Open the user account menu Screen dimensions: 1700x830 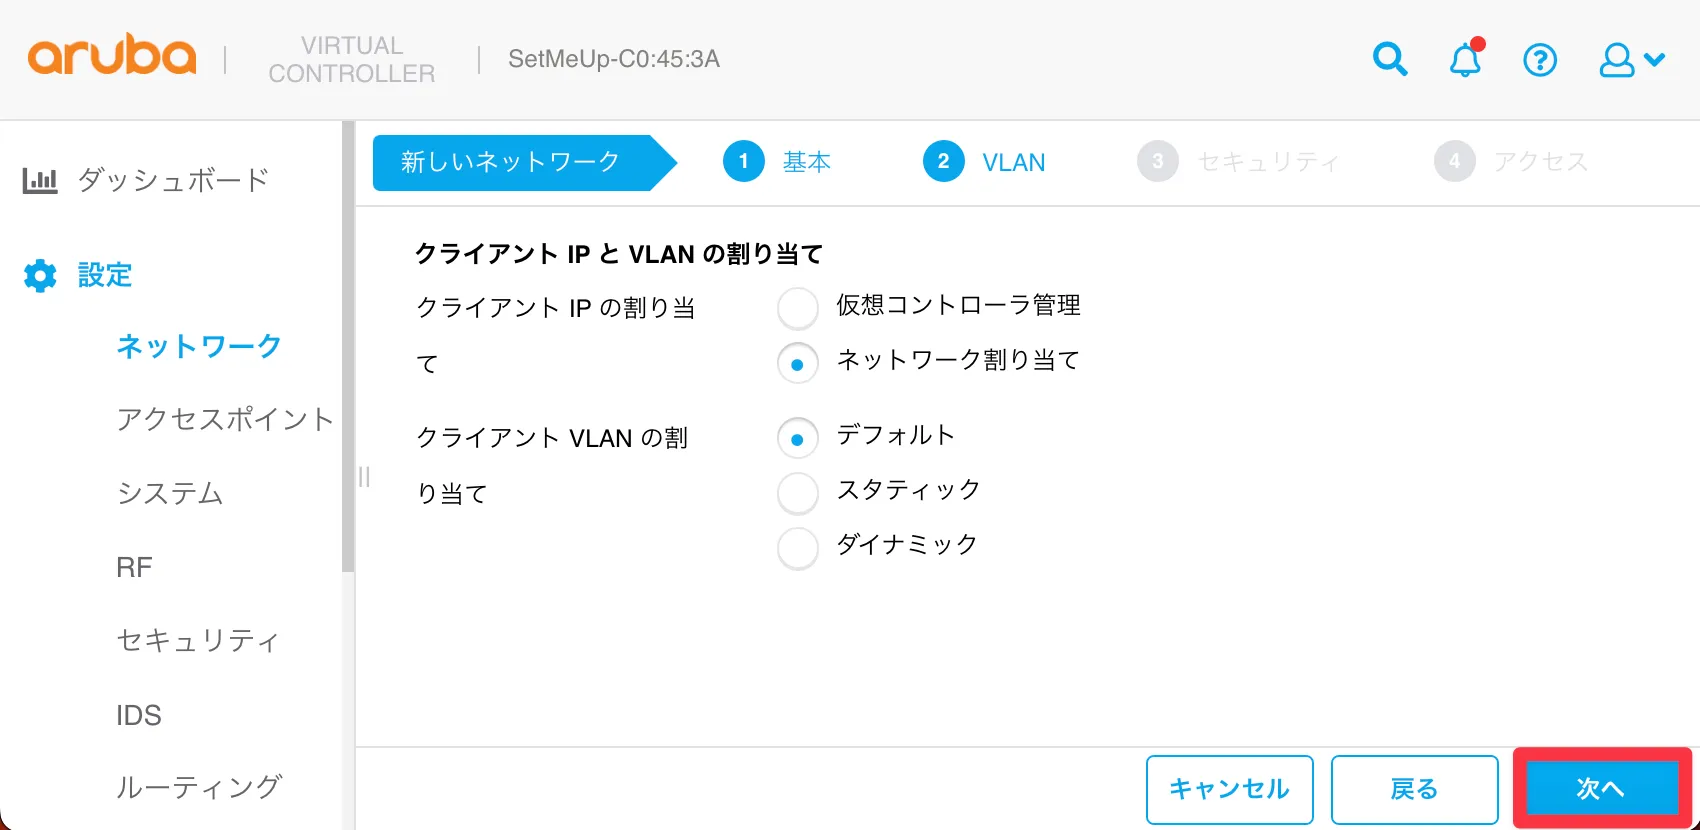[x=1631, y=60]
